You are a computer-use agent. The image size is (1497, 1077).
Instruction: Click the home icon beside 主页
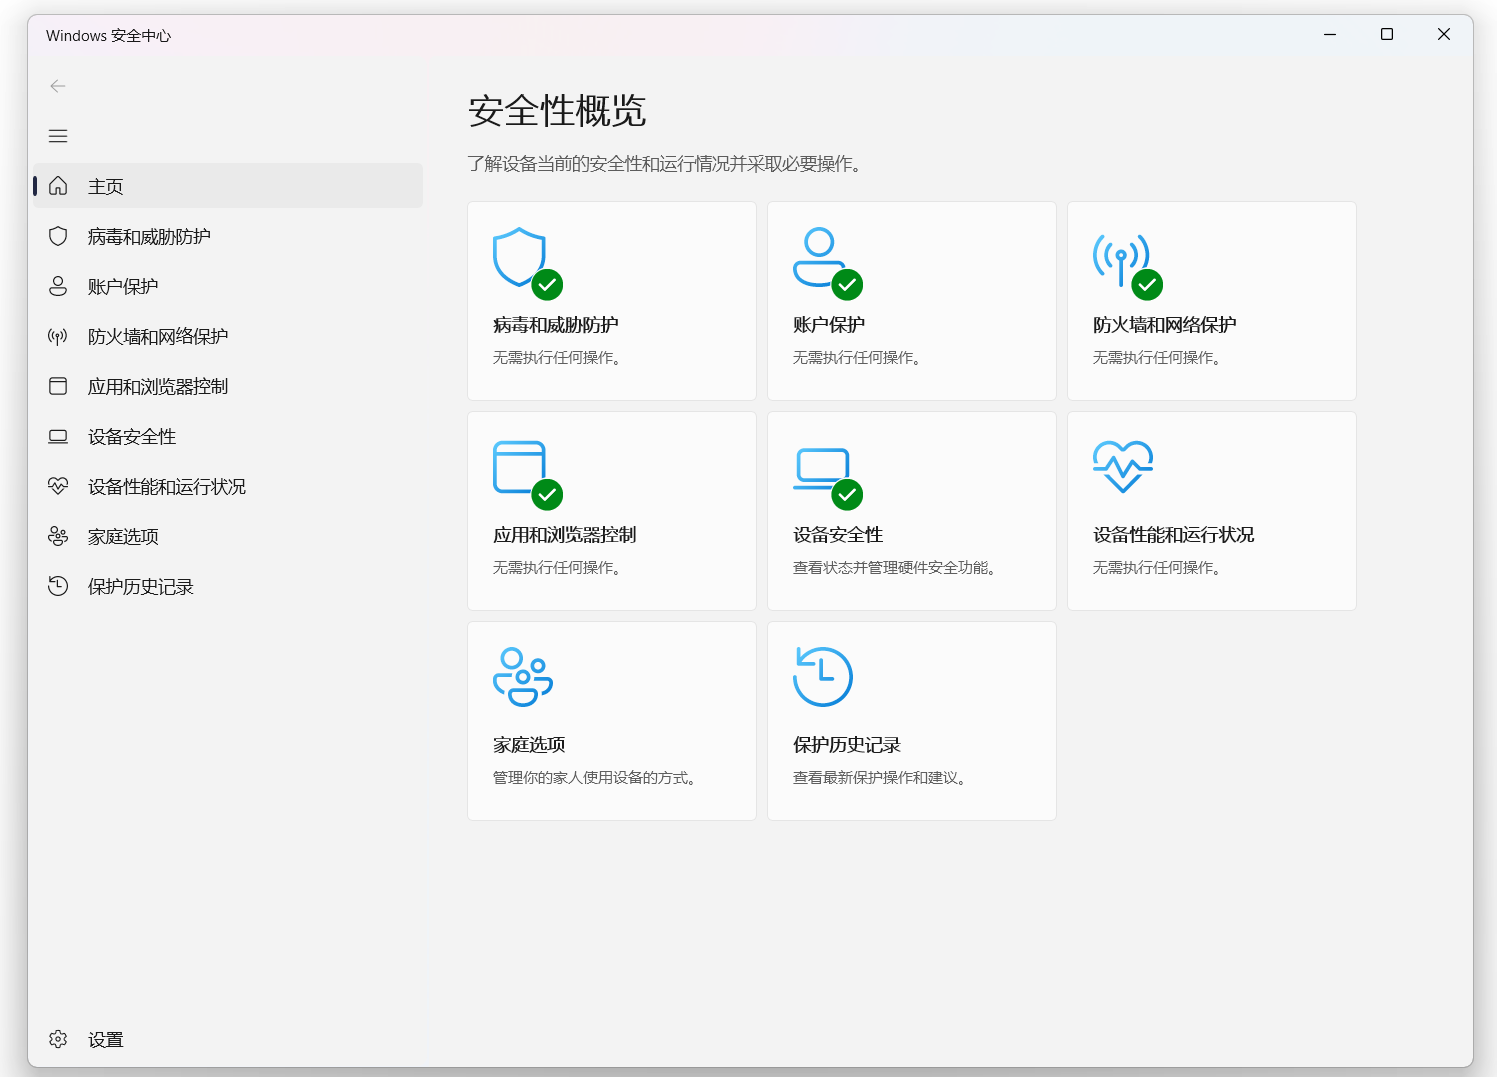point(58,186)
